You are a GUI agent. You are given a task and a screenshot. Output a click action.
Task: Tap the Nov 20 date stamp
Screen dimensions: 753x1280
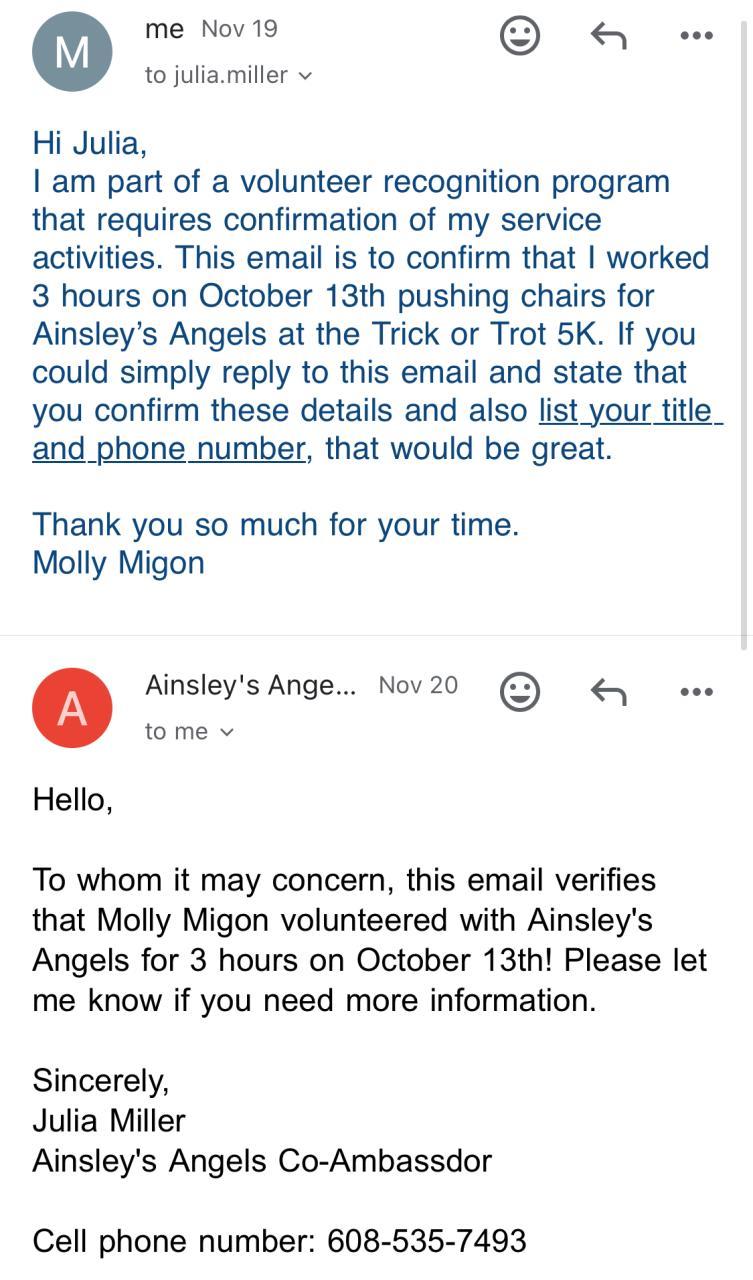[x=418, y=685]
